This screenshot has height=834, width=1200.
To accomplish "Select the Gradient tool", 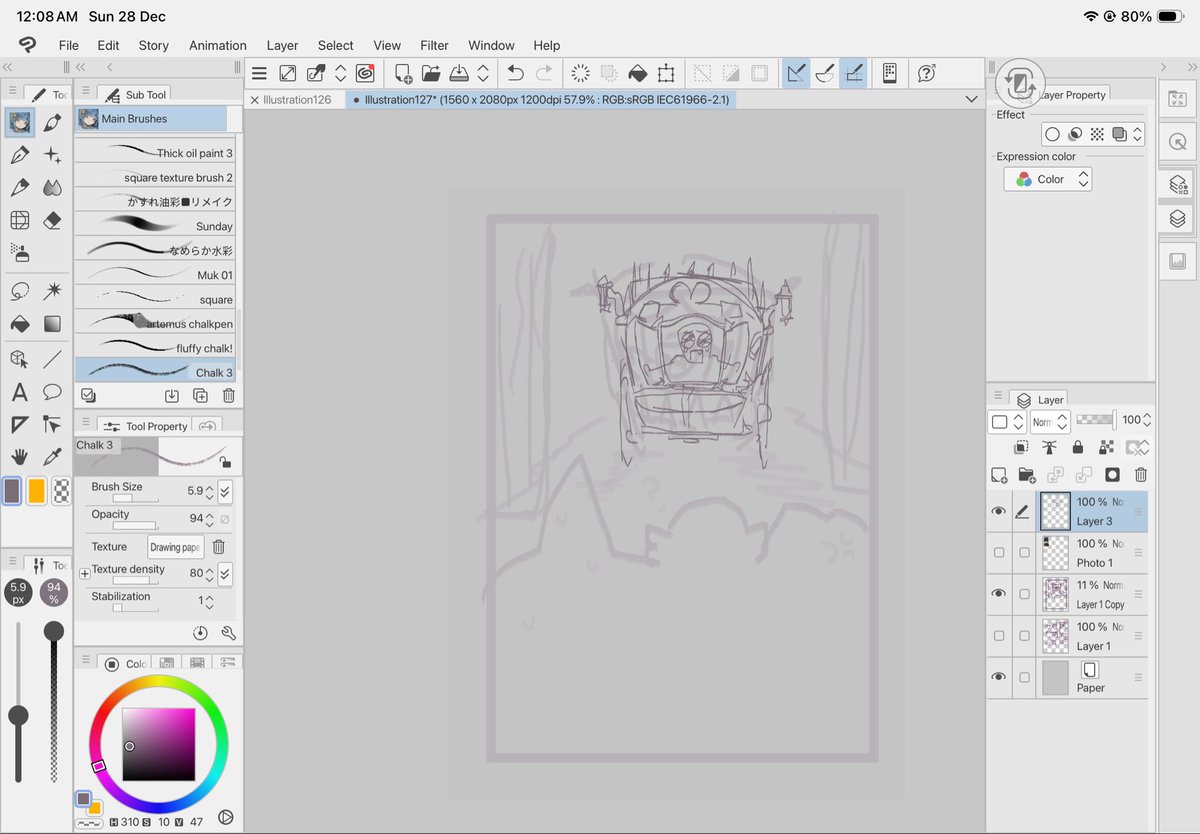I will (53, 324).
